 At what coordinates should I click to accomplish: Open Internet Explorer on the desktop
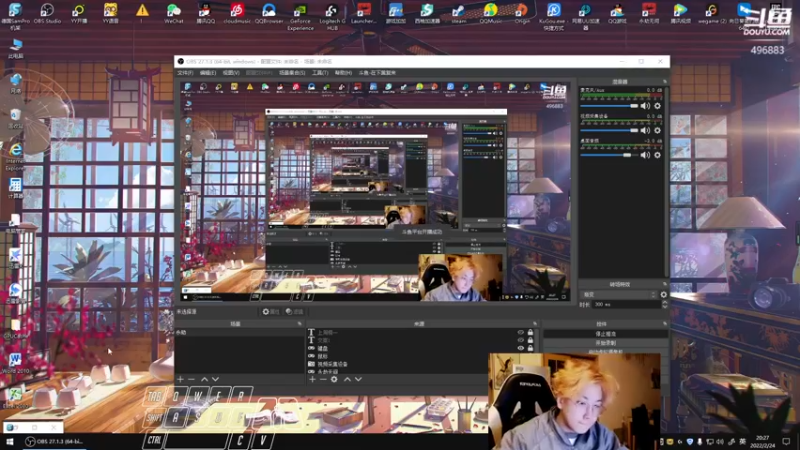click(x=15, y=156)
